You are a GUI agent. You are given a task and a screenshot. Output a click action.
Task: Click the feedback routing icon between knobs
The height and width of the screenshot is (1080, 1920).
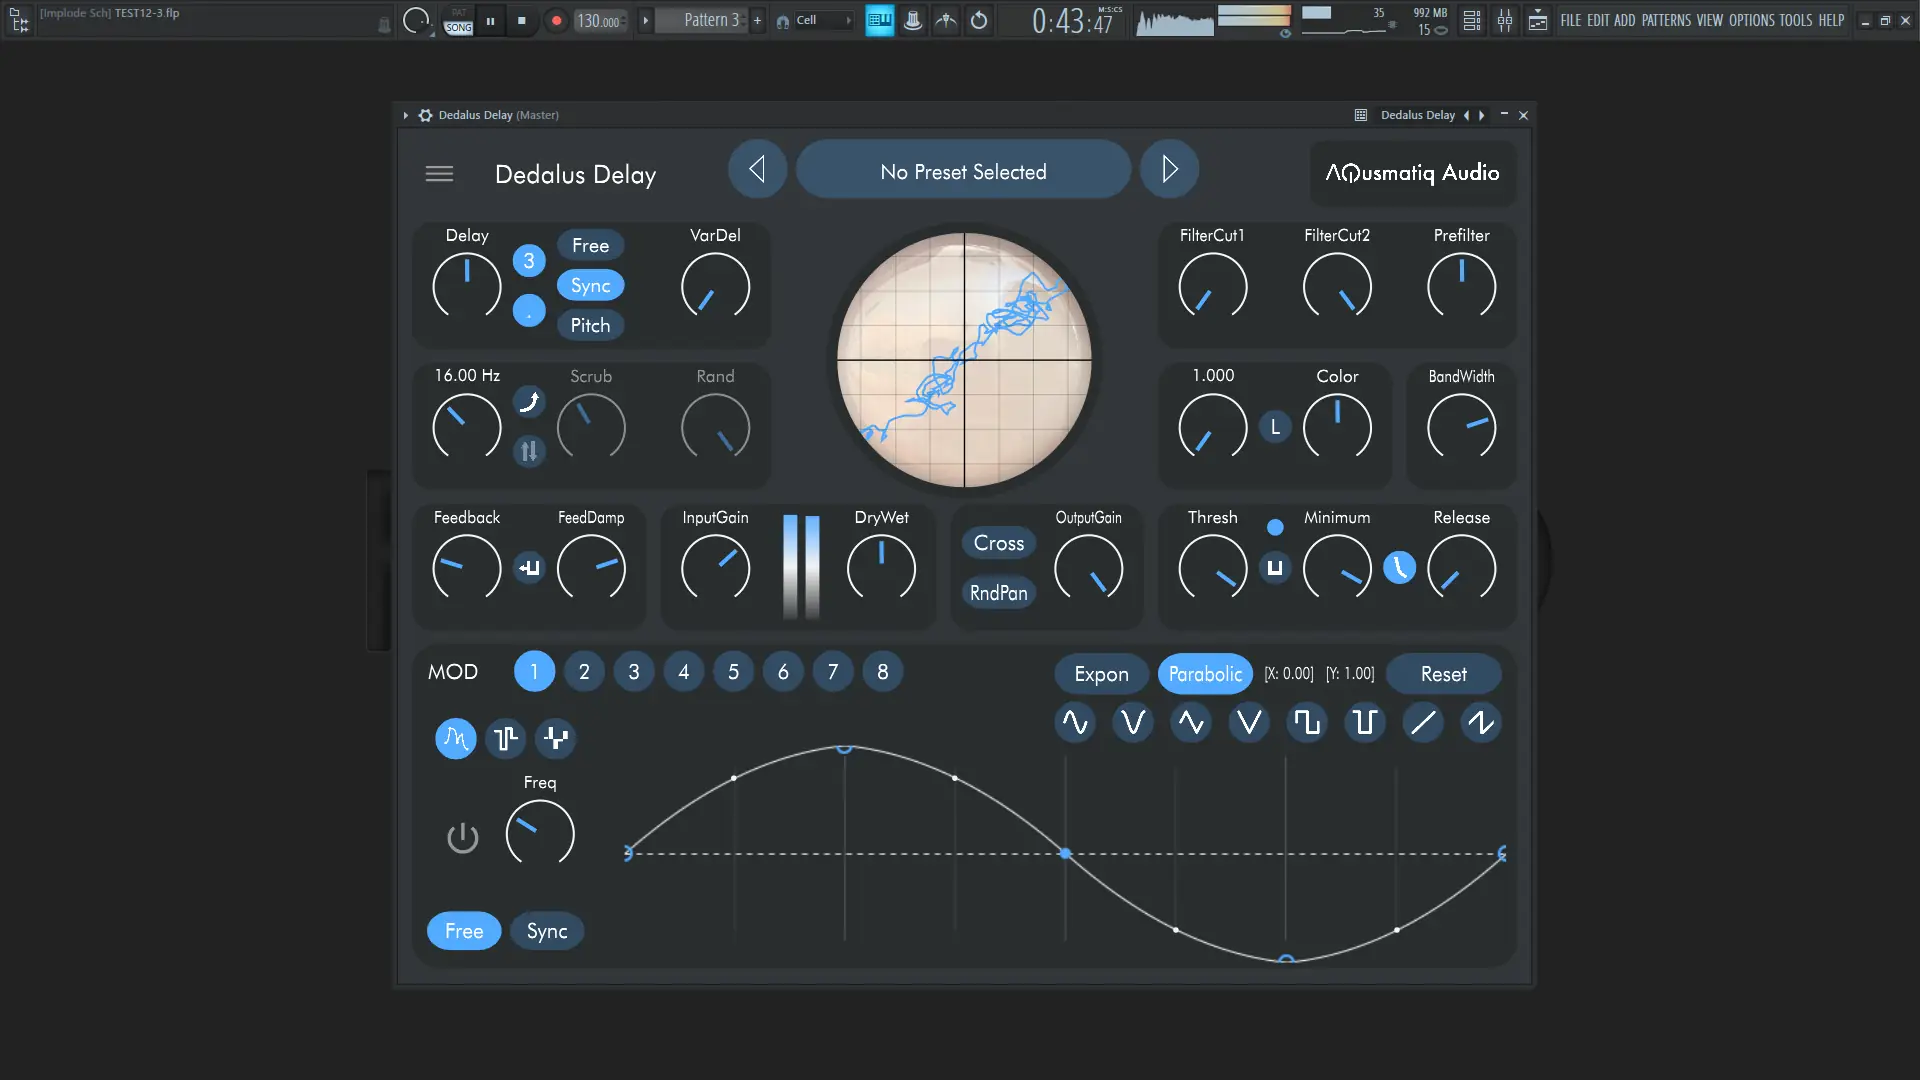click(529, 568)
